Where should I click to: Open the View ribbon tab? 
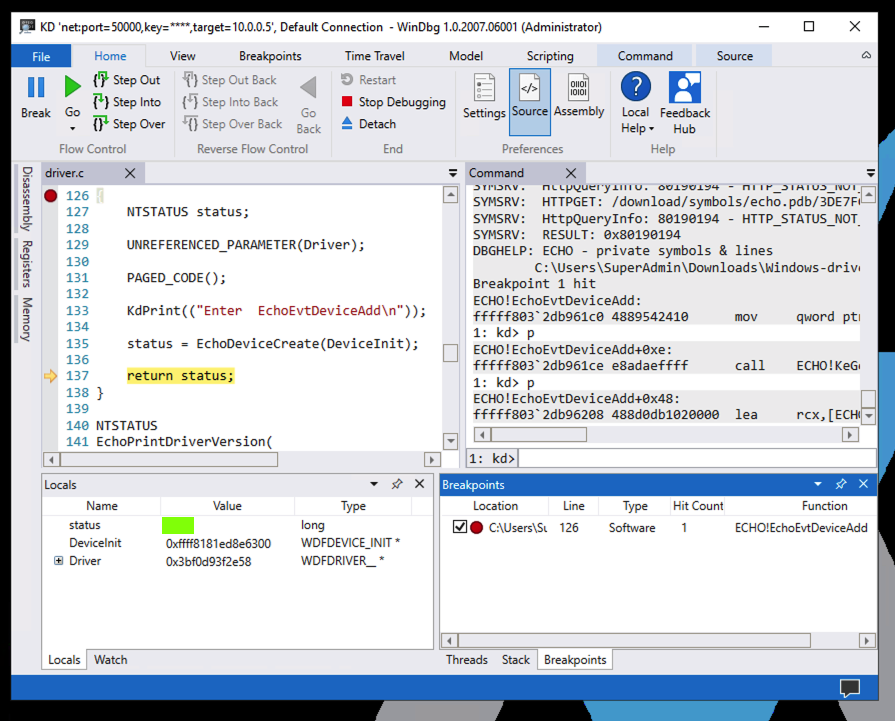pyautogui.click(x=183, y=56)
